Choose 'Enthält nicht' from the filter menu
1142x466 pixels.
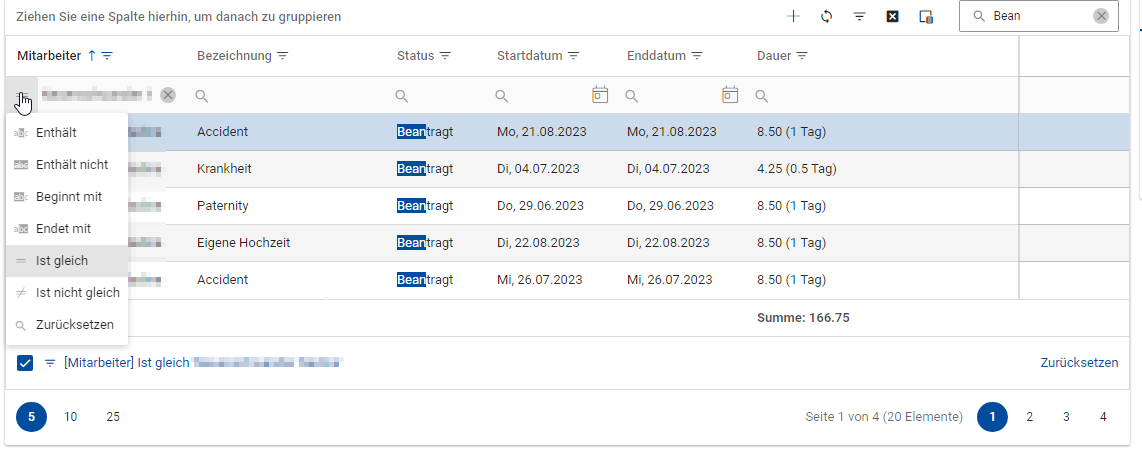coord(71,165)
